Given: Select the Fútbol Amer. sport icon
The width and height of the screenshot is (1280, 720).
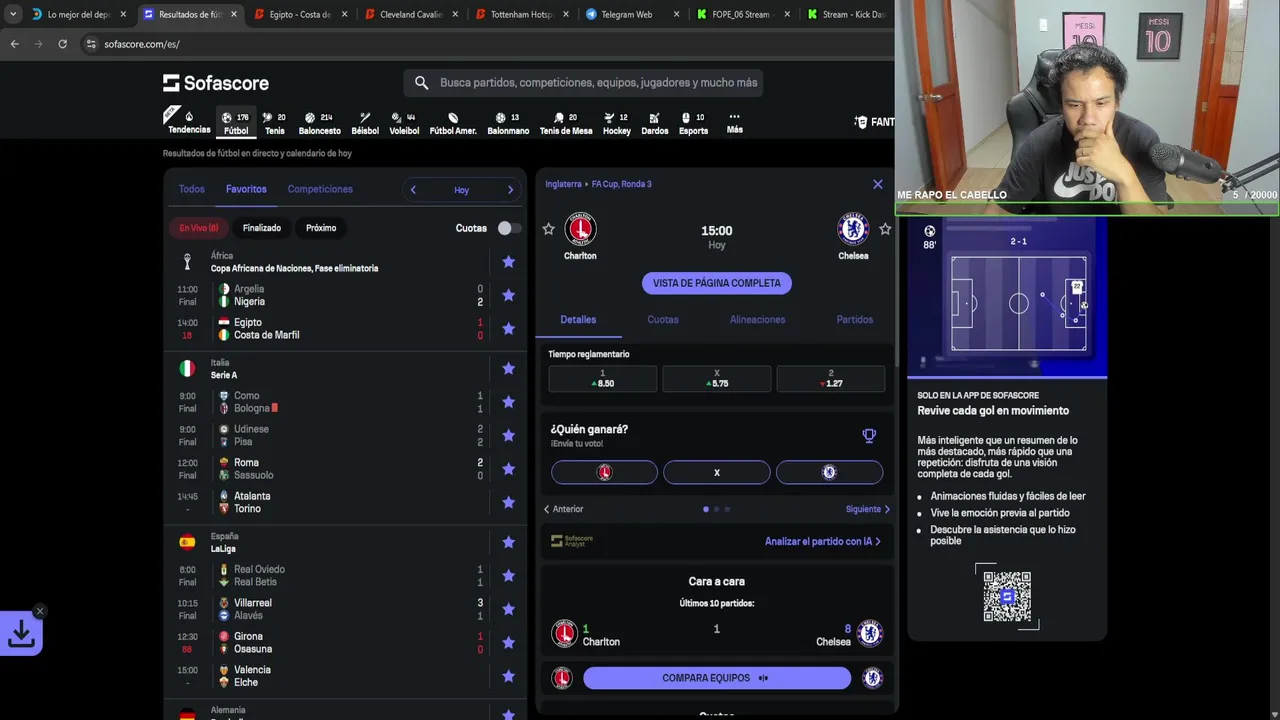Looking at the screenshot, I should coord(453,122).
